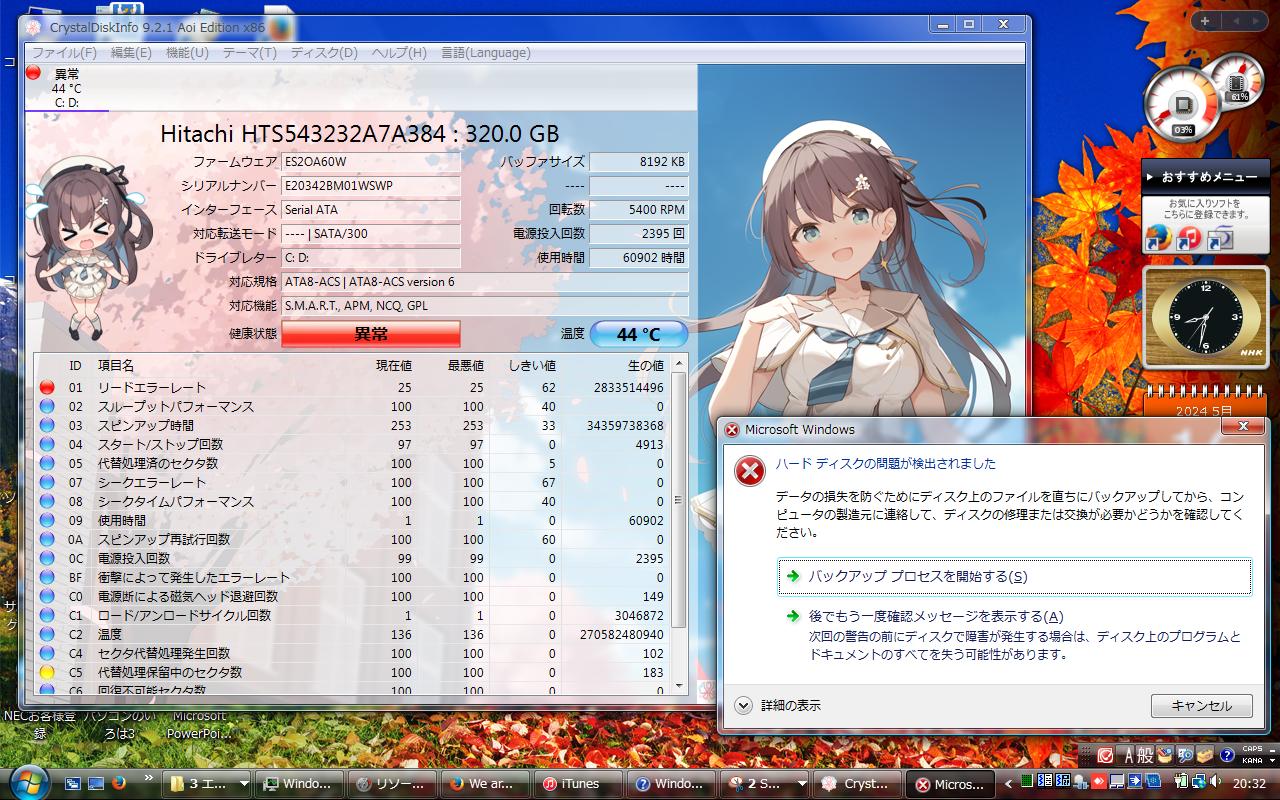Open the 言語(Language) menu

point(486,53)
